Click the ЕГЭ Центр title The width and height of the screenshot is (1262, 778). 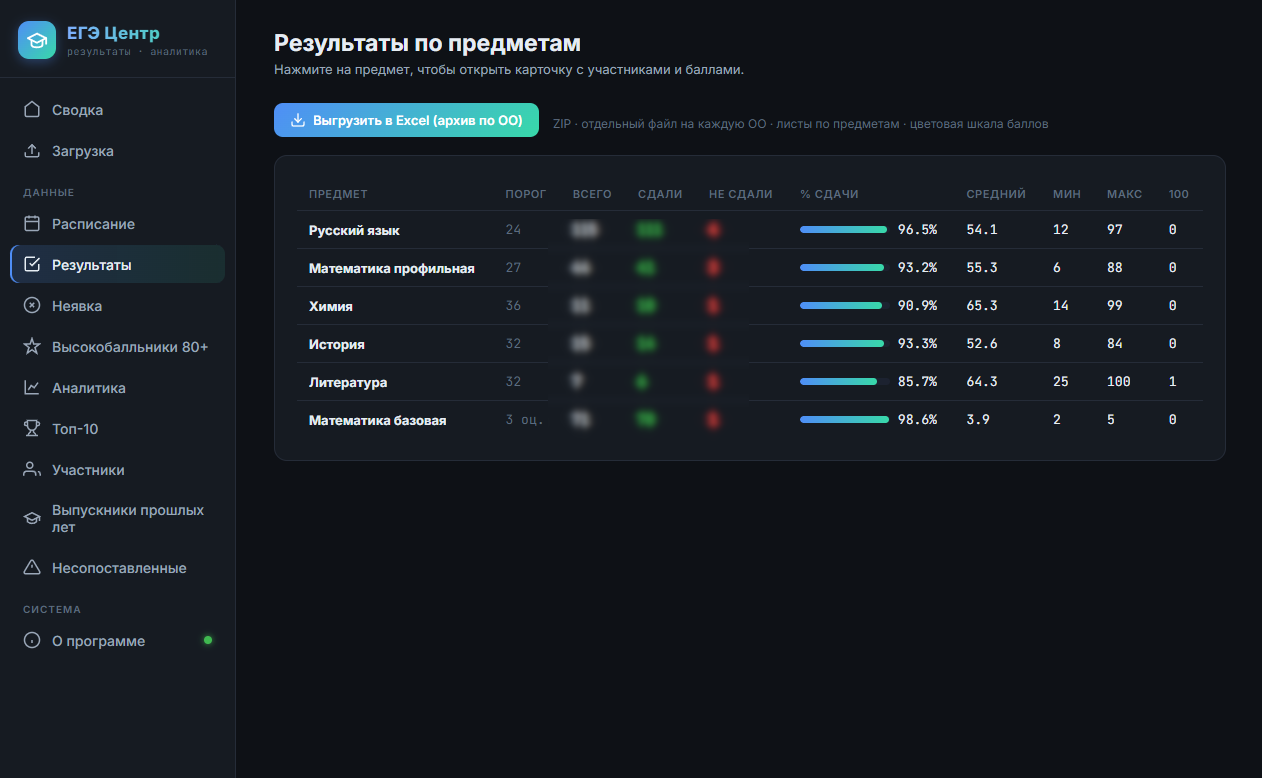pos(113,34)
